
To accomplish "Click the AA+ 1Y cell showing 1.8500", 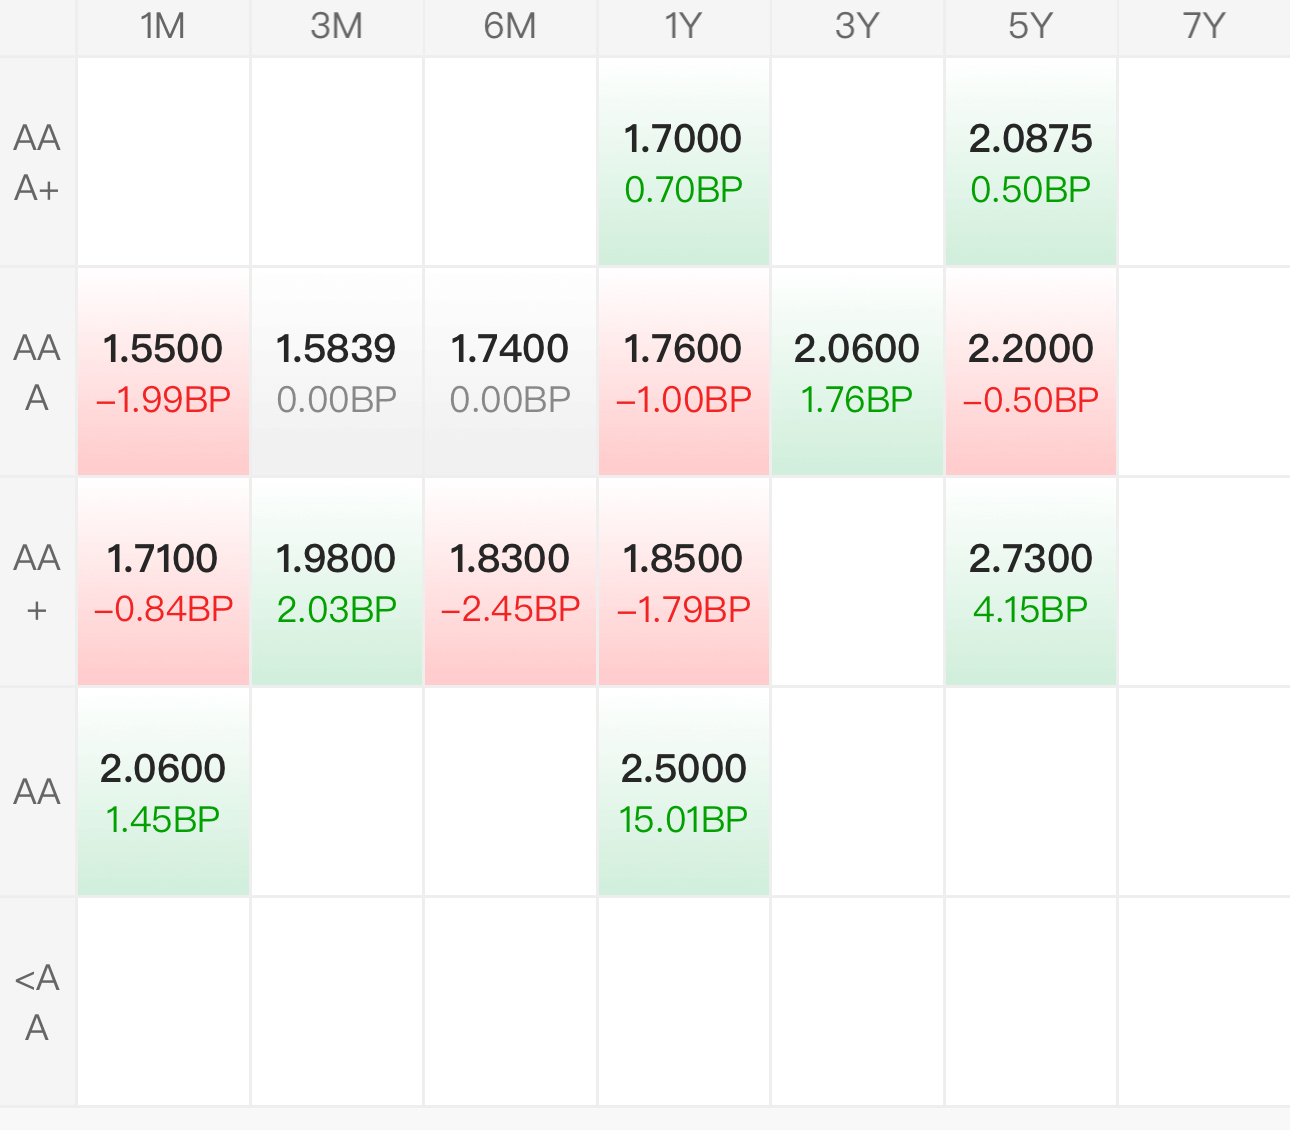I will coord(683,582).
